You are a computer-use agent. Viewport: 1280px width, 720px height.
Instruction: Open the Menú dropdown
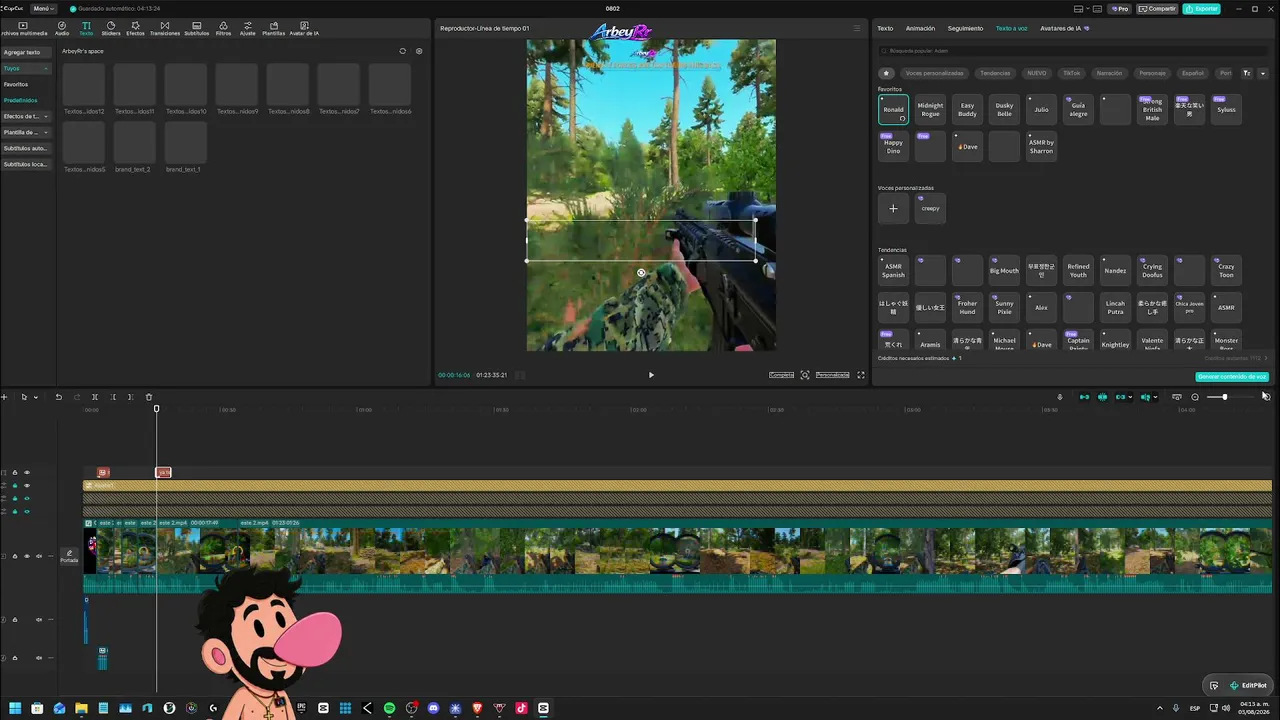[x=44, y=9]
